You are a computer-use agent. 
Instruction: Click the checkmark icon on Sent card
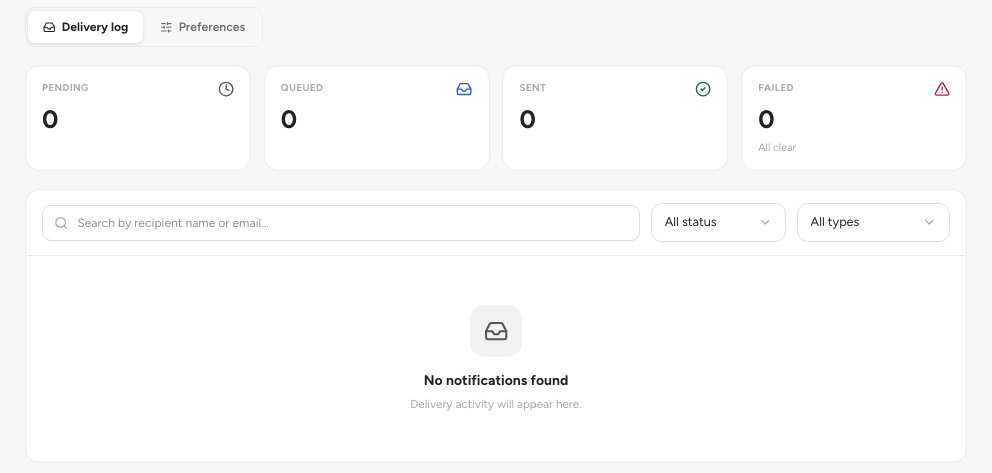pyautogui.click(x=703, y=89)
